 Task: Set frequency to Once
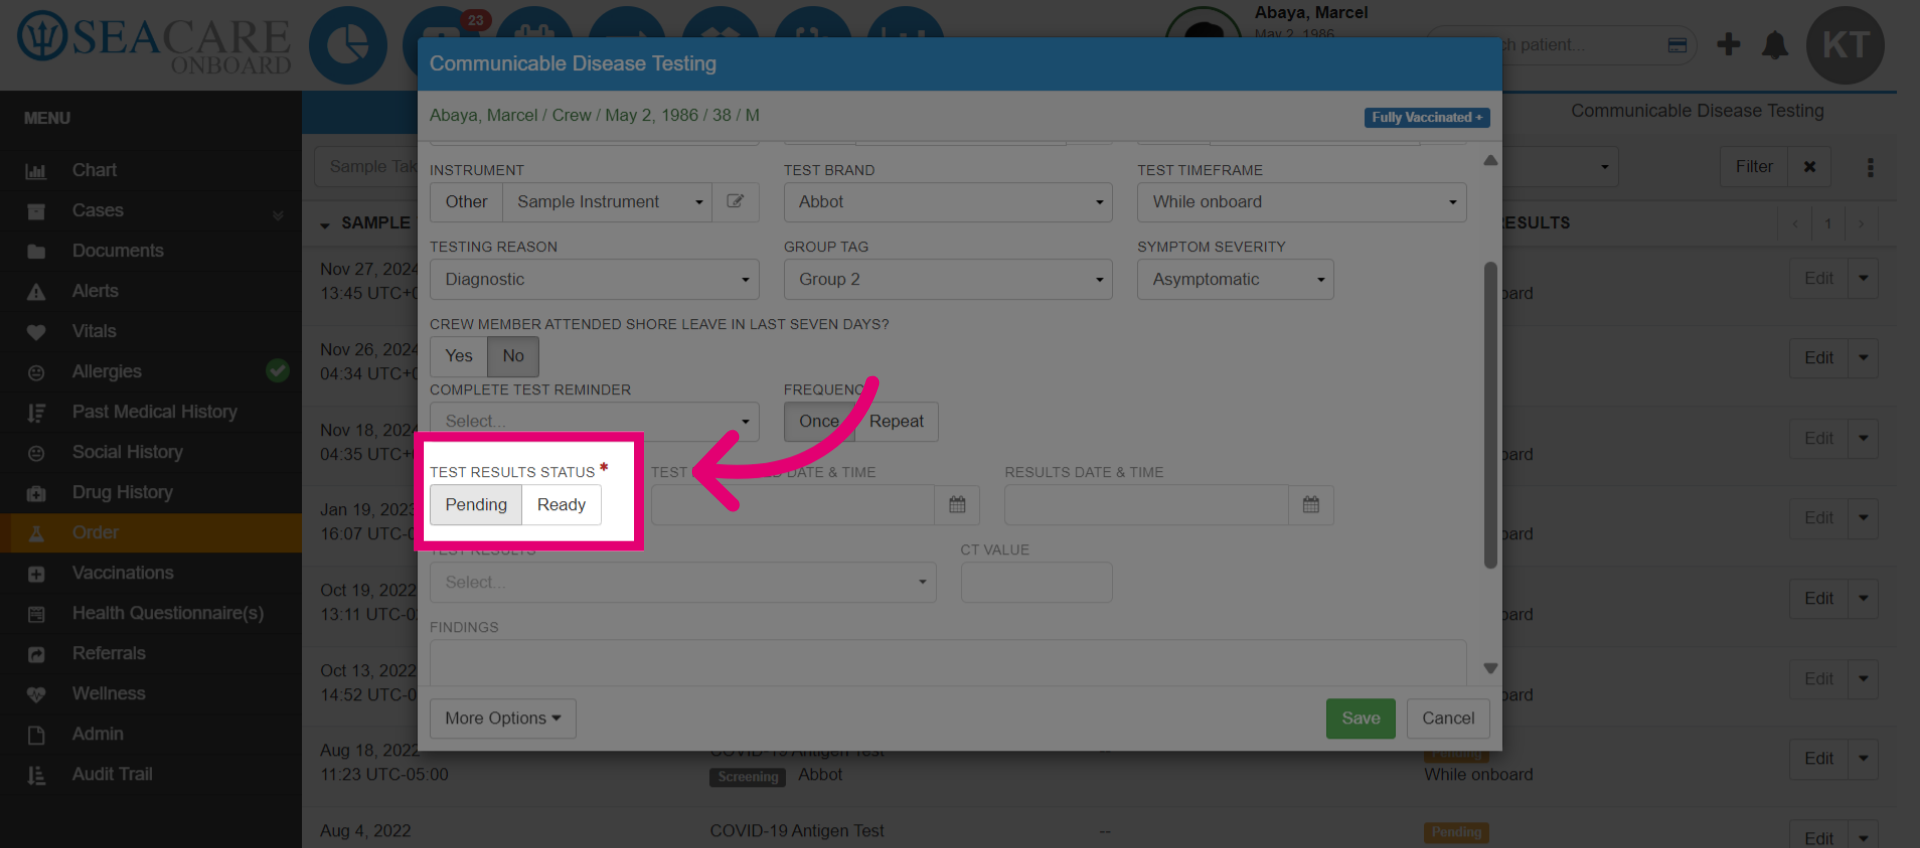(819, 421)
